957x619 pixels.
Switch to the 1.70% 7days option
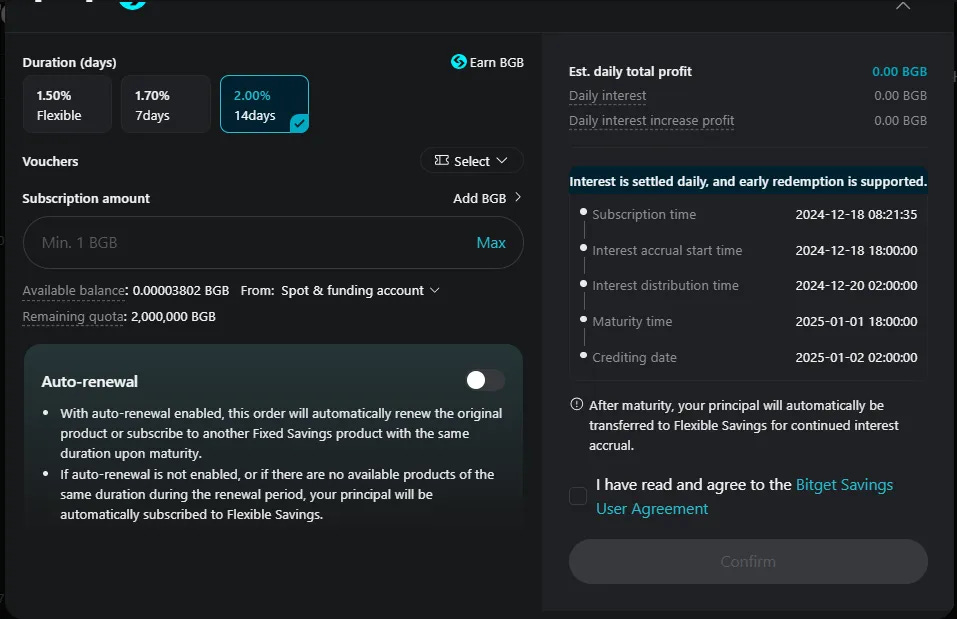(x=165, y=103)
